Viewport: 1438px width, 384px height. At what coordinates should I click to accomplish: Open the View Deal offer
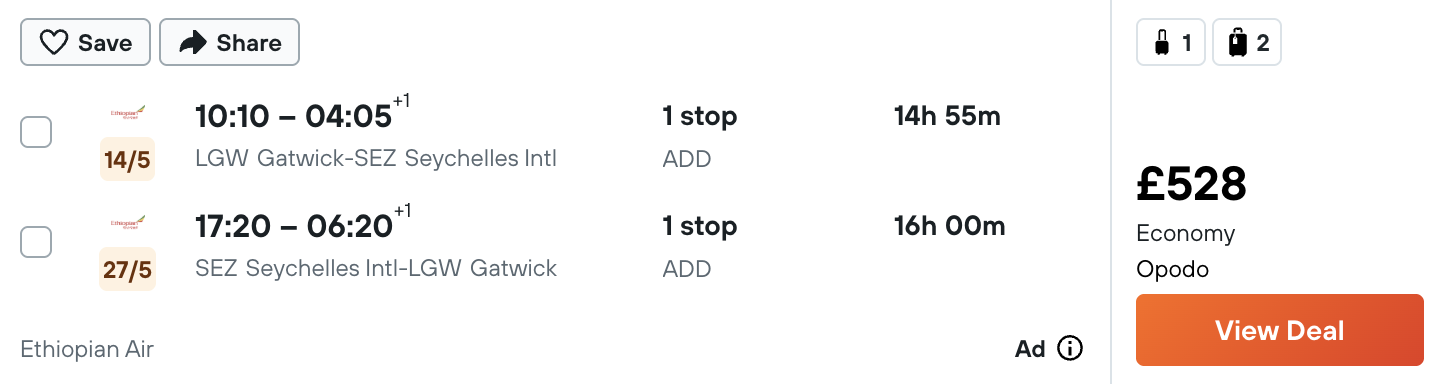[x=1279, y=330]
